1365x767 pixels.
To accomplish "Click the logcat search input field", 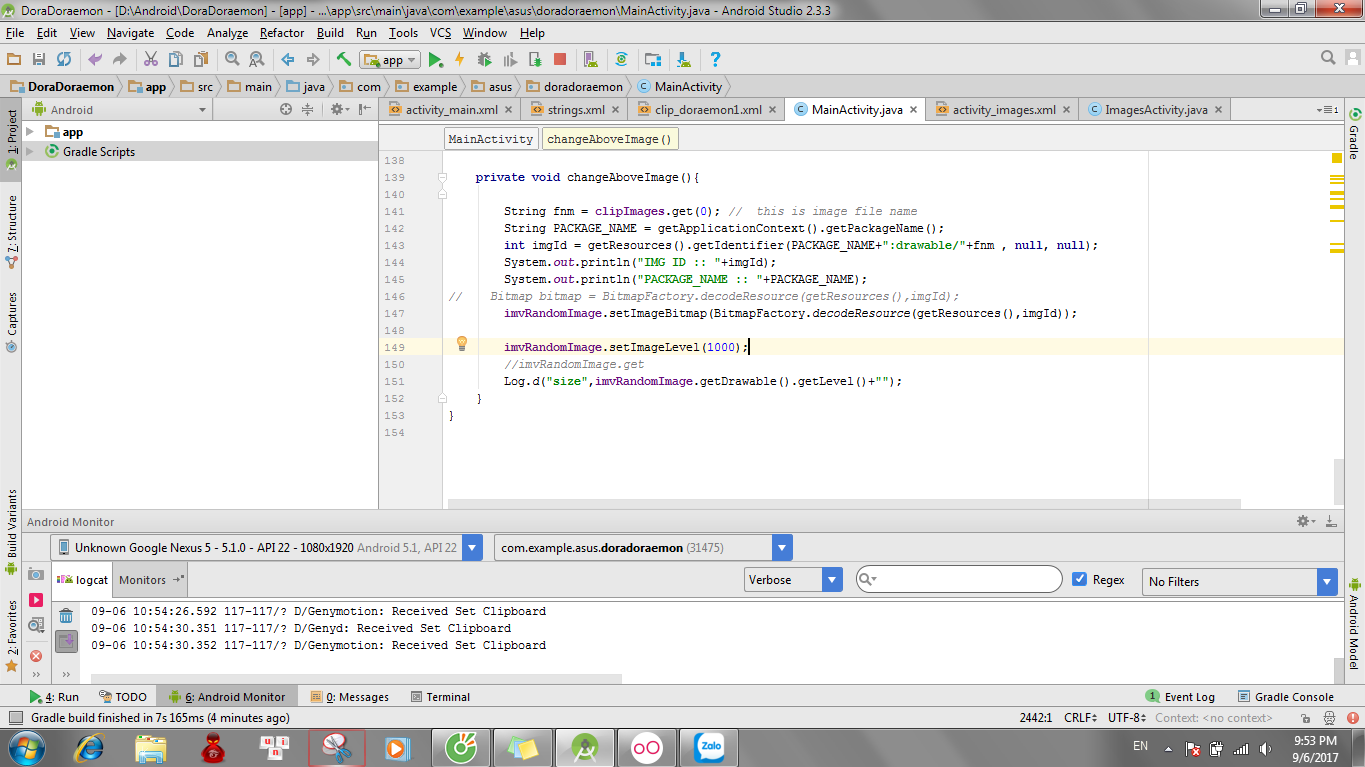I will [965, 580].
